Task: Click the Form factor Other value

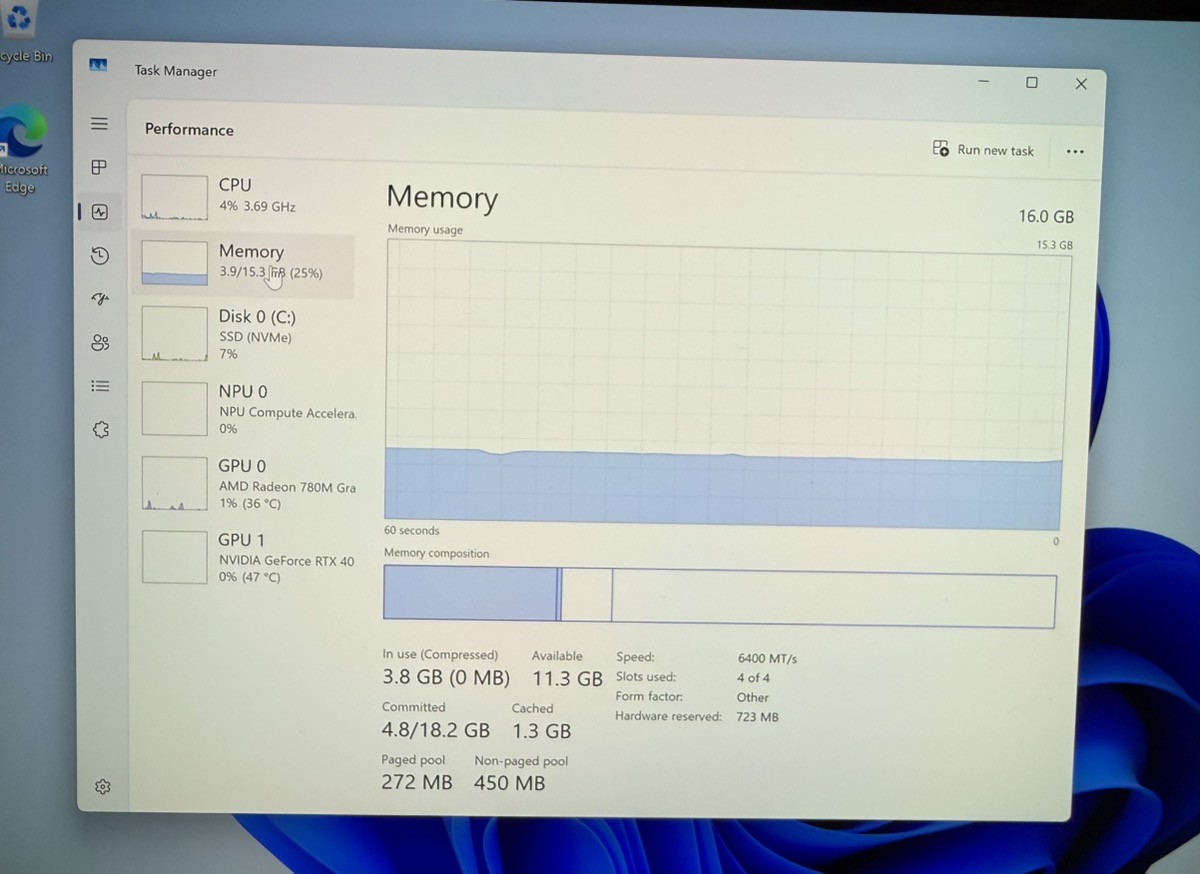Action: [753, 698]
